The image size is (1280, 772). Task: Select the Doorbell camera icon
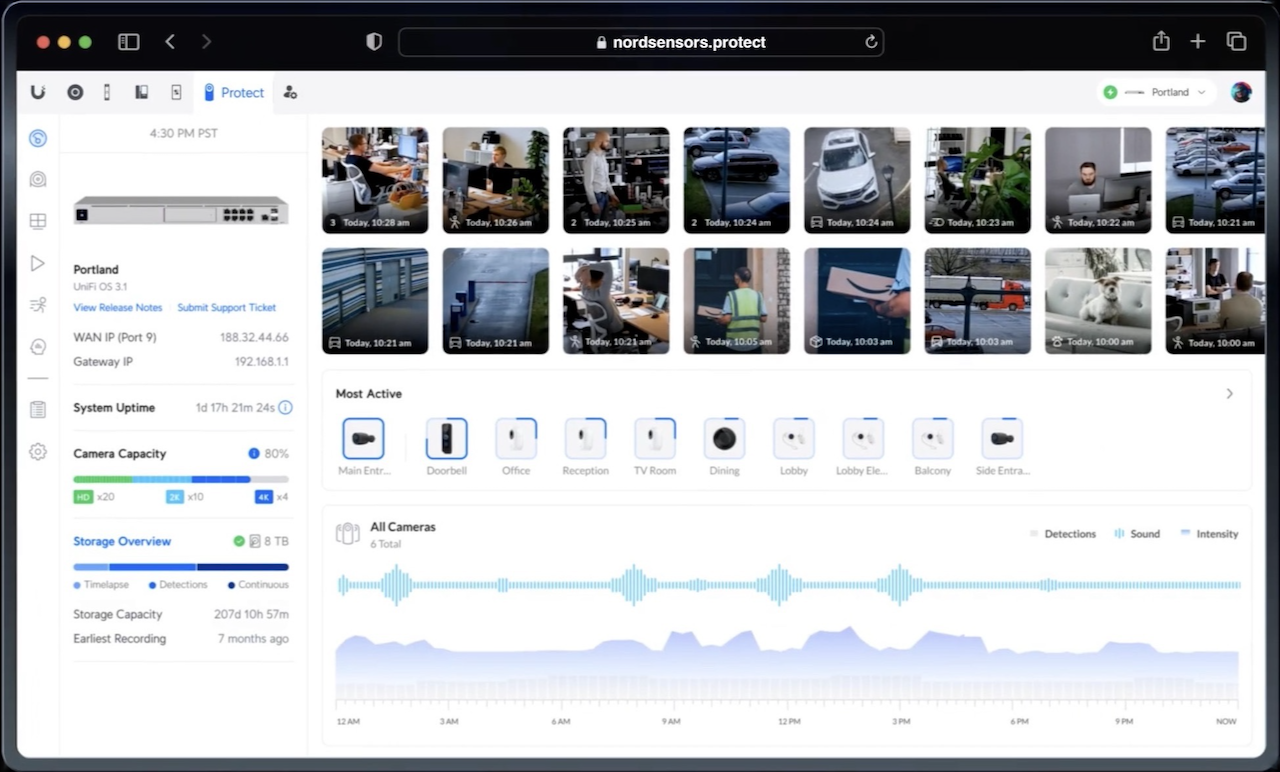pyautogui.click(x=446, y=438)
